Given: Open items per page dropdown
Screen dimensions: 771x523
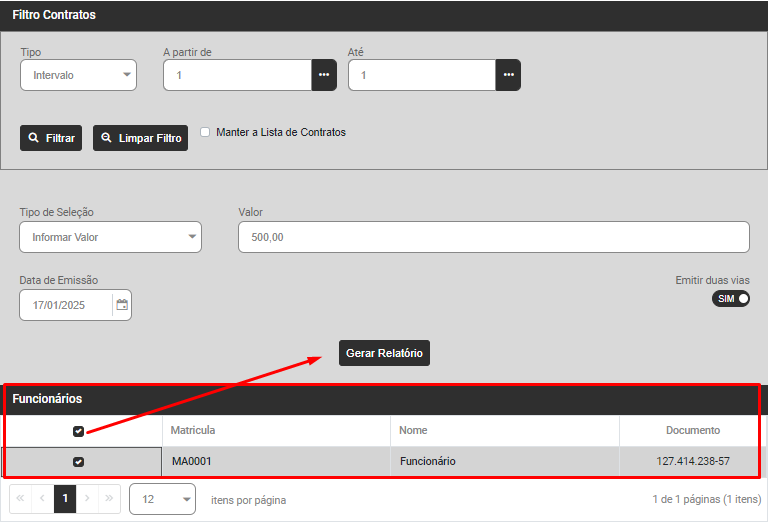Looking at the screenshot, I should [x=162, y=498].
